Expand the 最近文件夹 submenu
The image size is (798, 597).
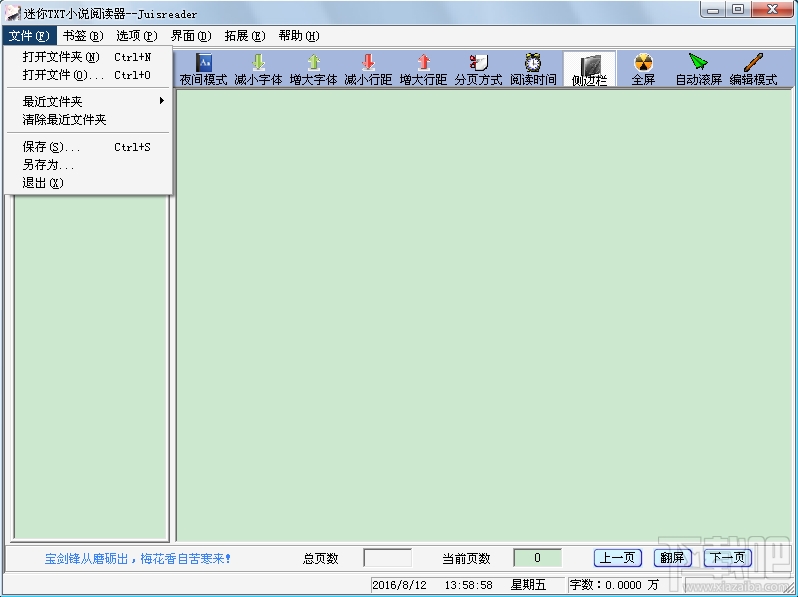[x=88, y=101]
